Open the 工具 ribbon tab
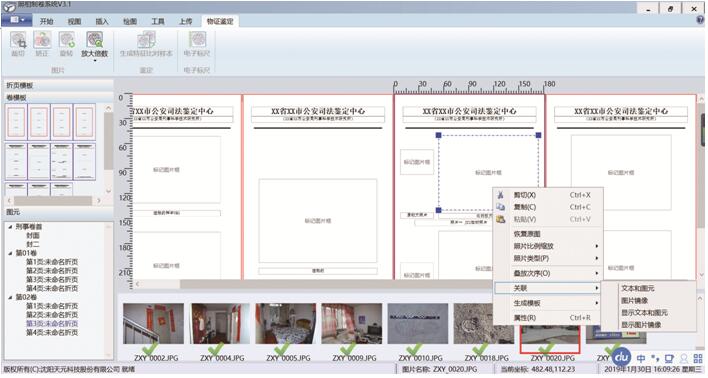 pos(158,21)
